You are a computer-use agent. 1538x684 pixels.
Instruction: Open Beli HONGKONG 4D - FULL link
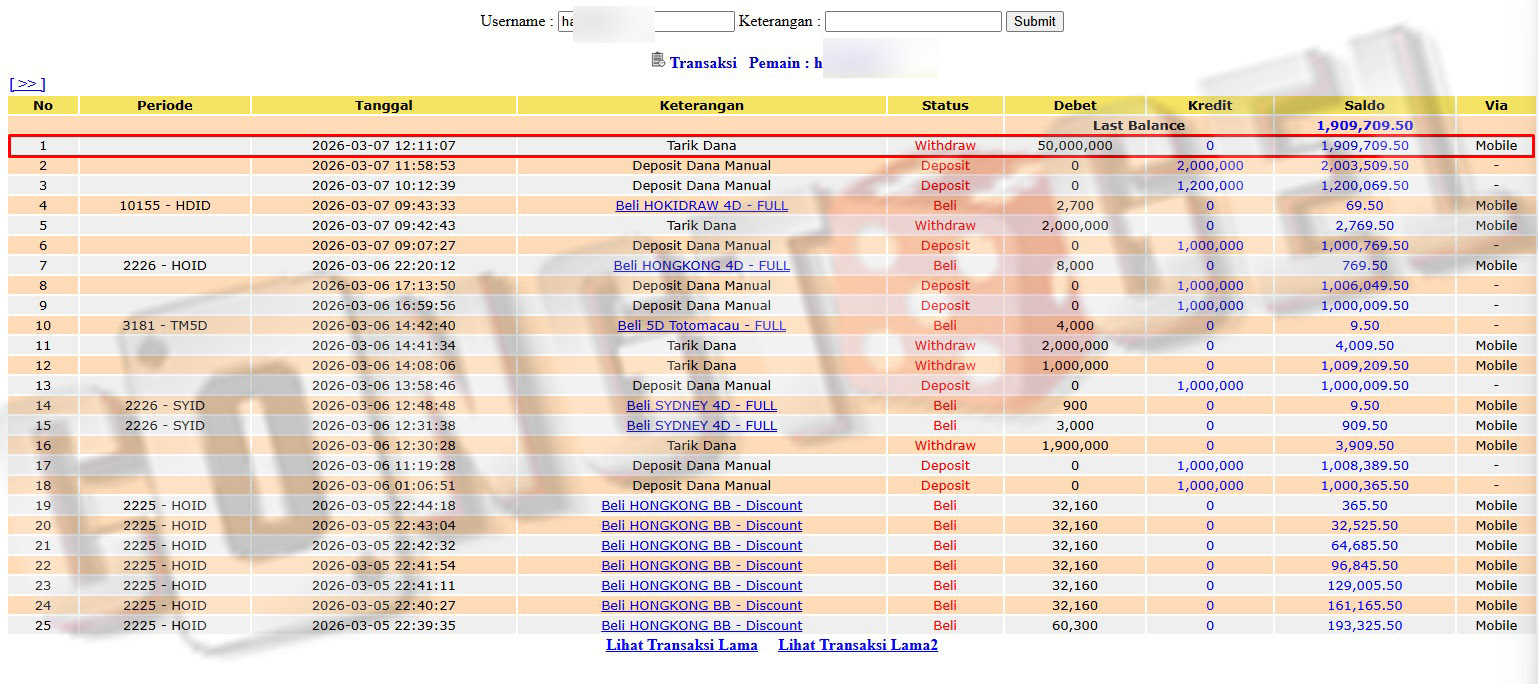tap(701, 265)
